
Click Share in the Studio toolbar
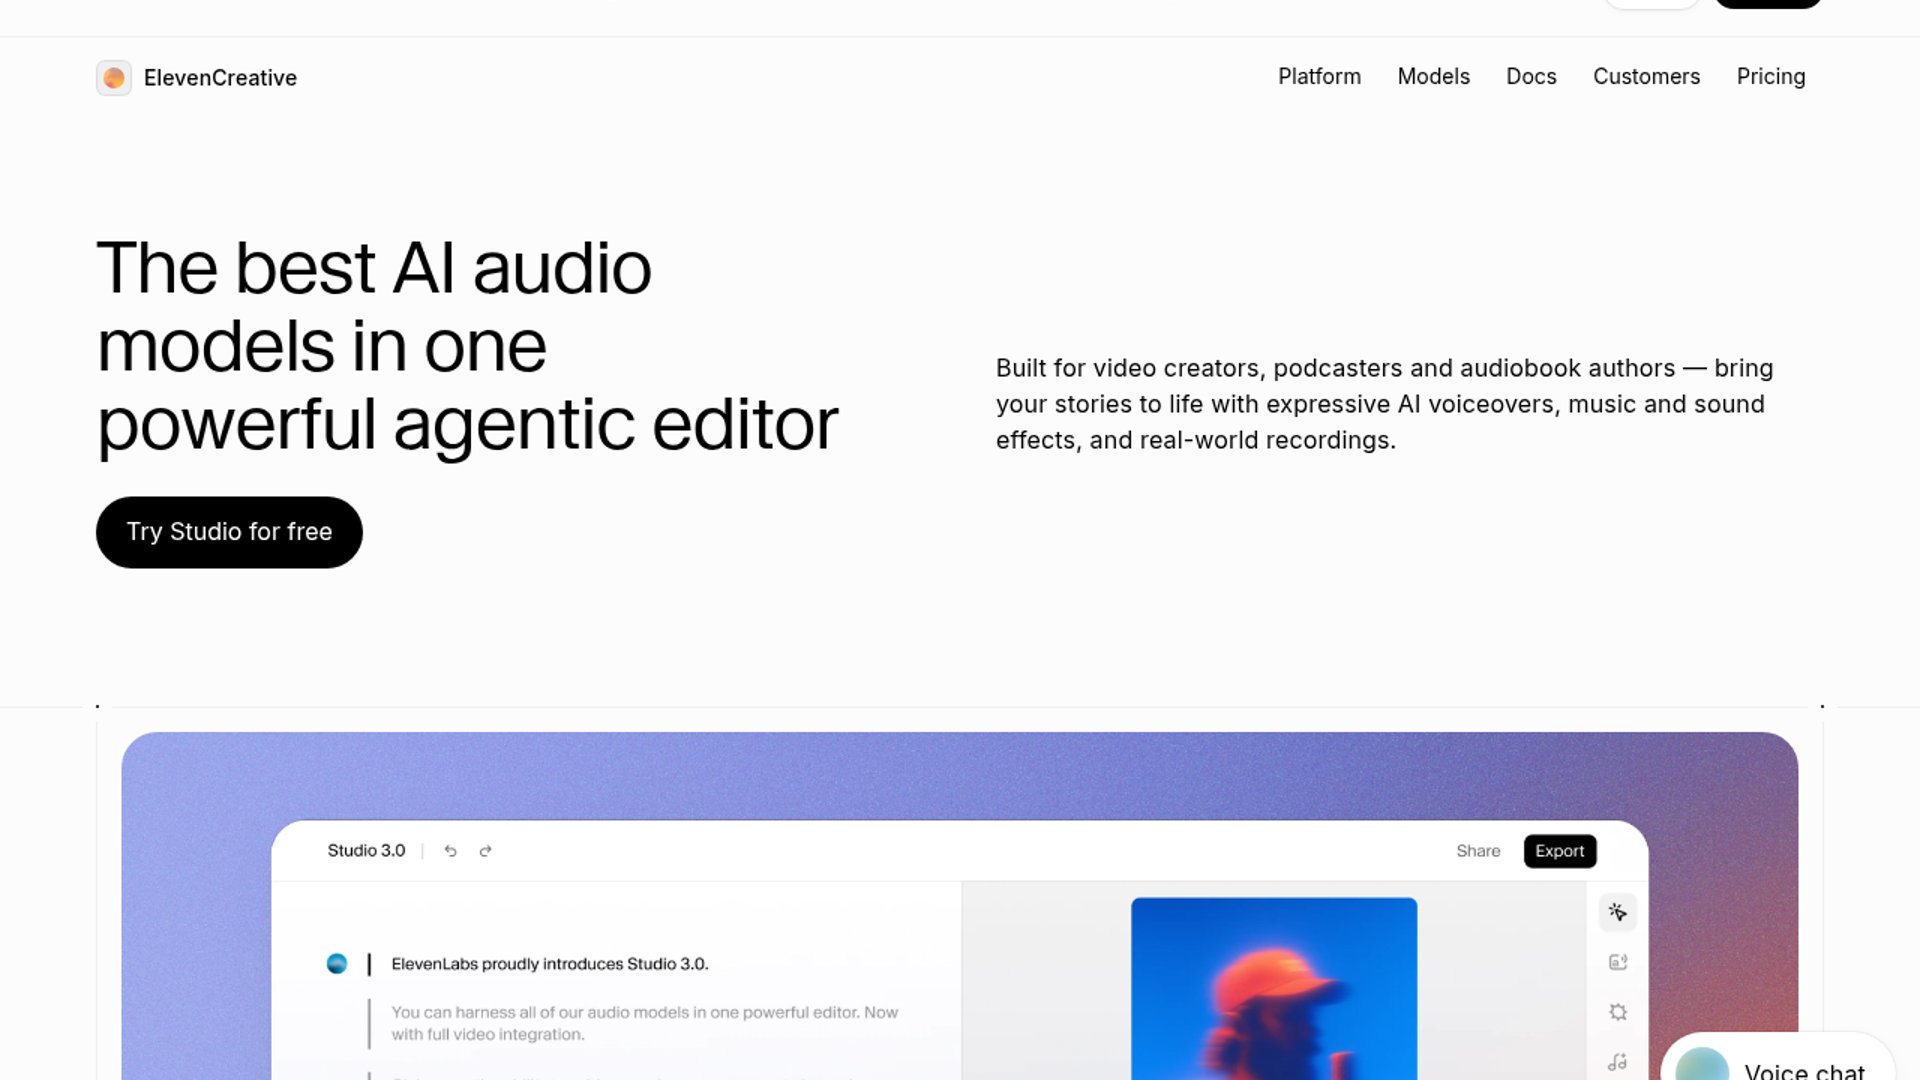coord(1478,851)
